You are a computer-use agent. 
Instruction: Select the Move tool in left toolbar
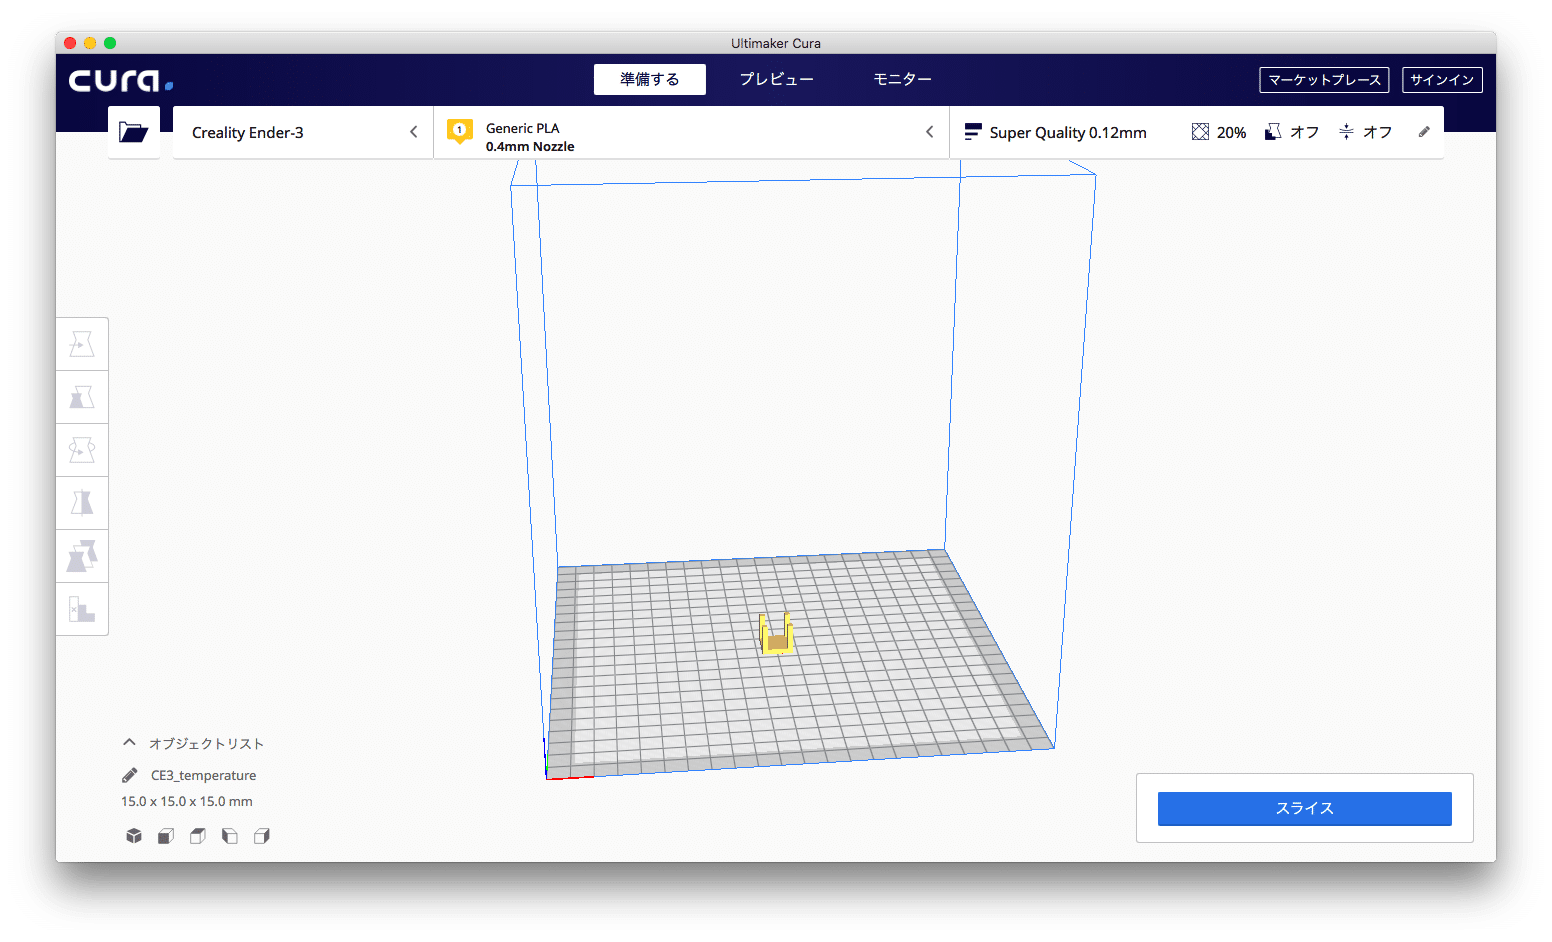pyautogui.click(x=82, y=344)
